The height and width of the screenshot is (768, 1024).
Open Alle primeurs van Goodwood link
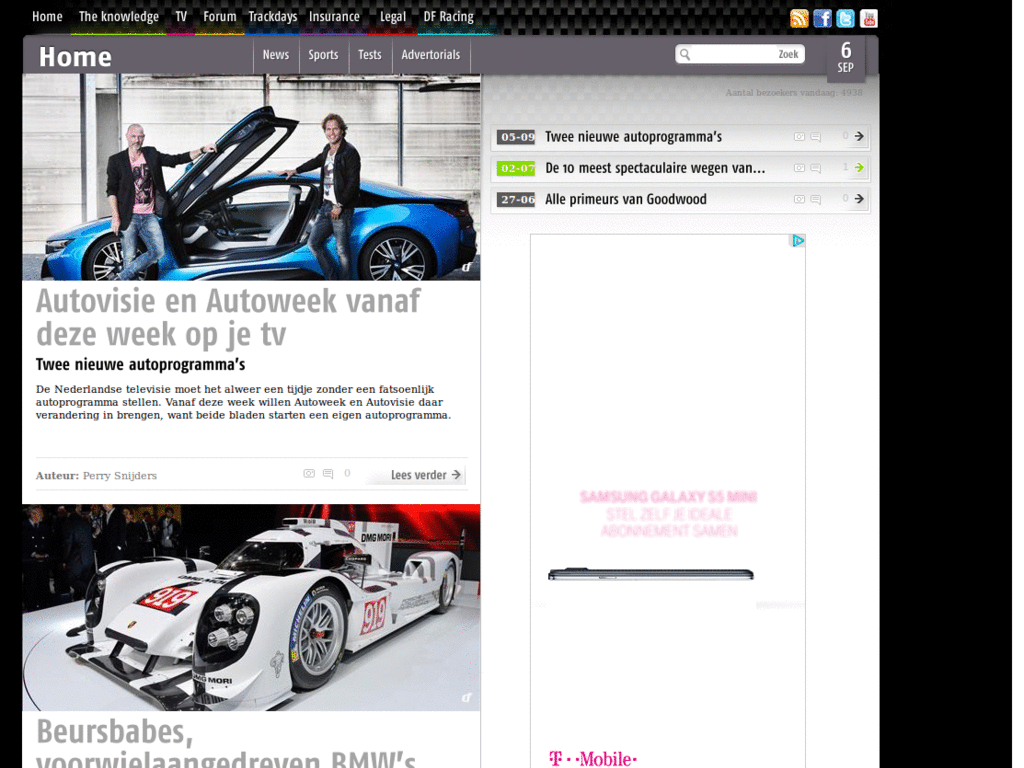626,199
